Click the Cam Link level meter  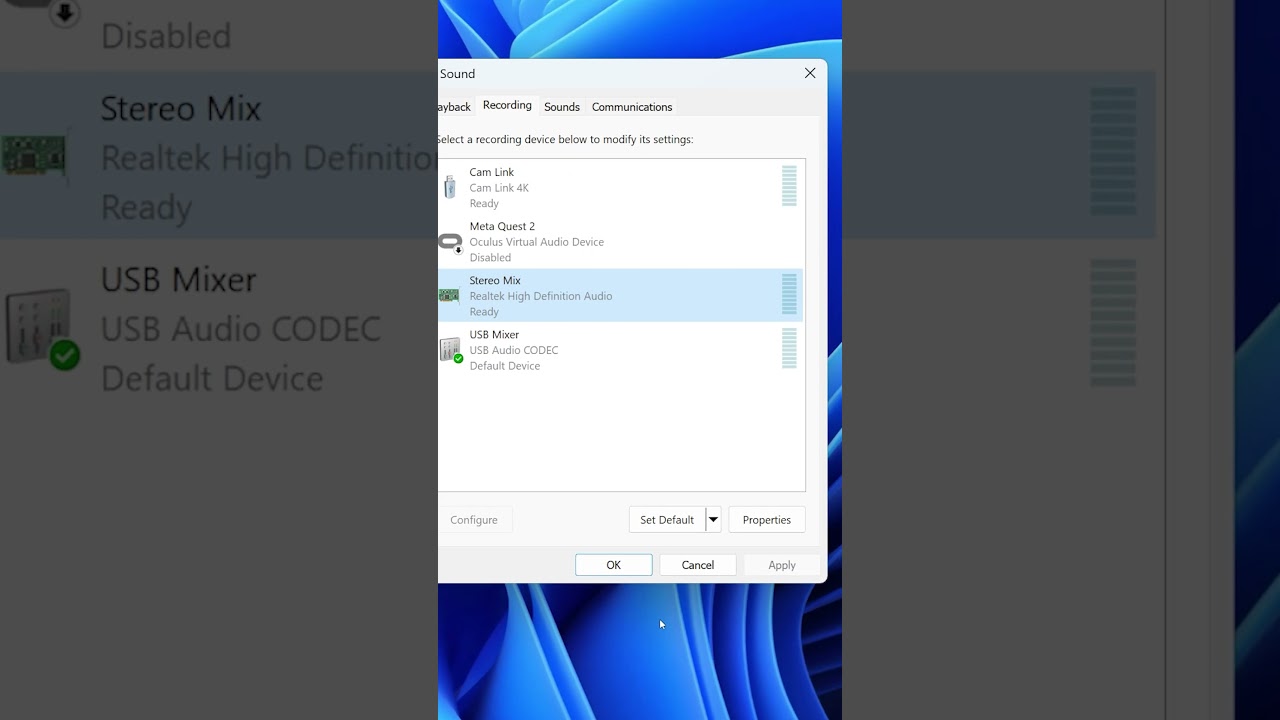[789, 186]
